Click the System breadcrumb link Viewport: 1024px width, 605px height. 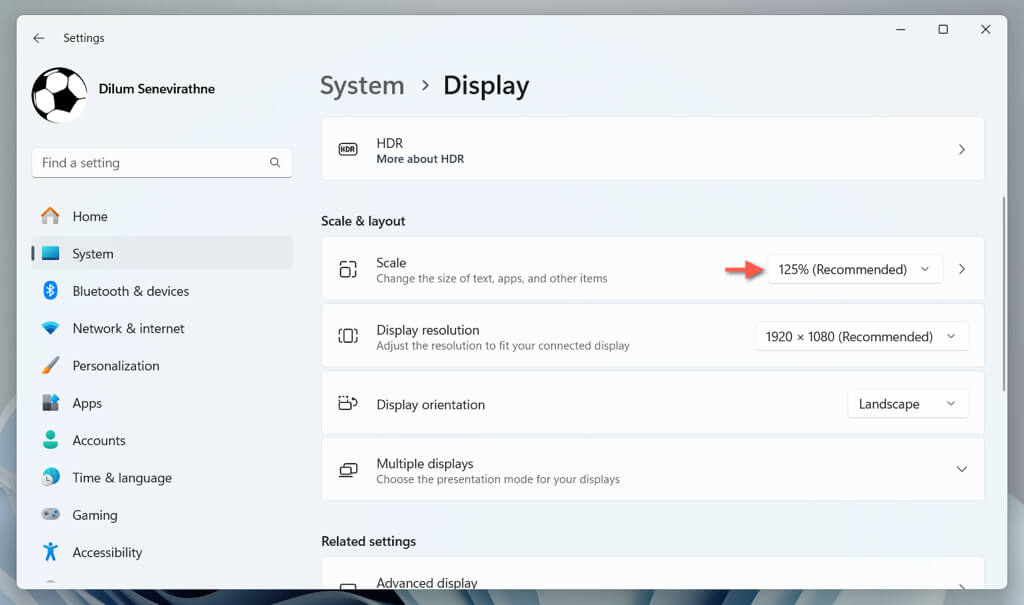click(x=362, y=86)
